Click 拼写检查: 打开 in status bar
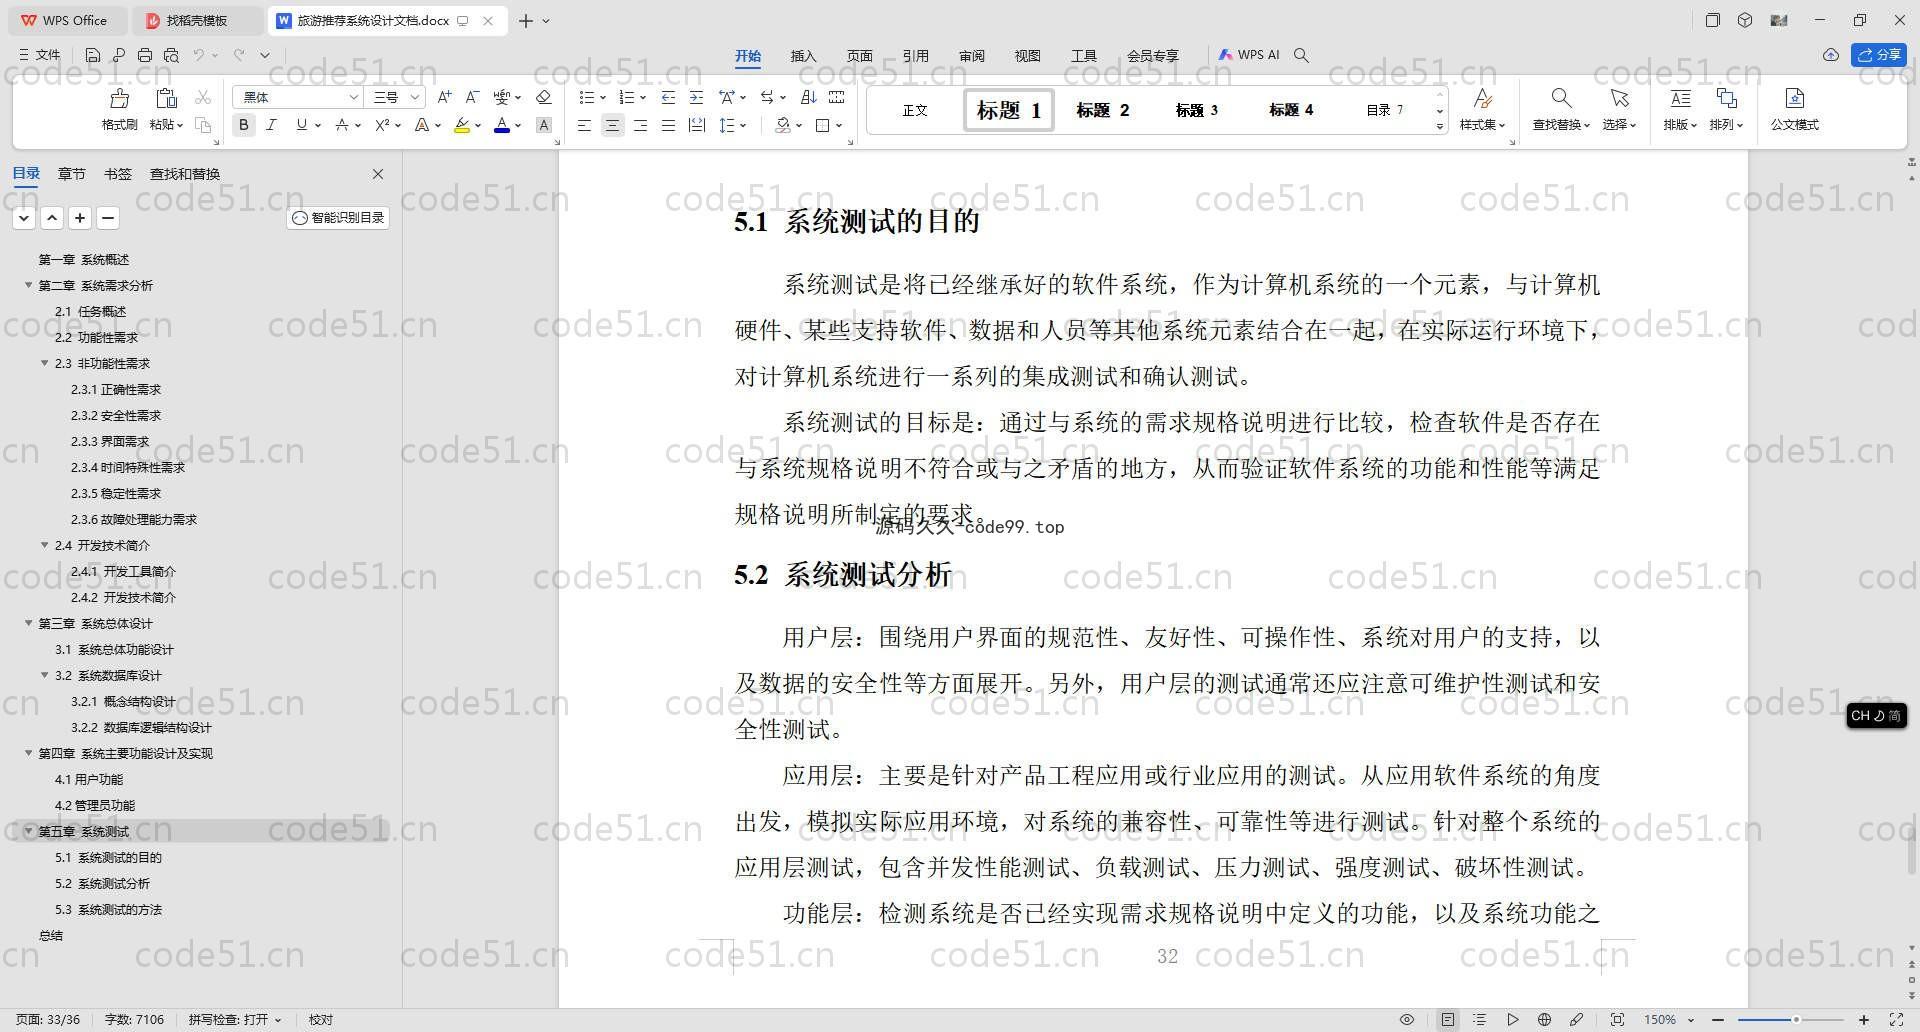 tap(234, 1020)
